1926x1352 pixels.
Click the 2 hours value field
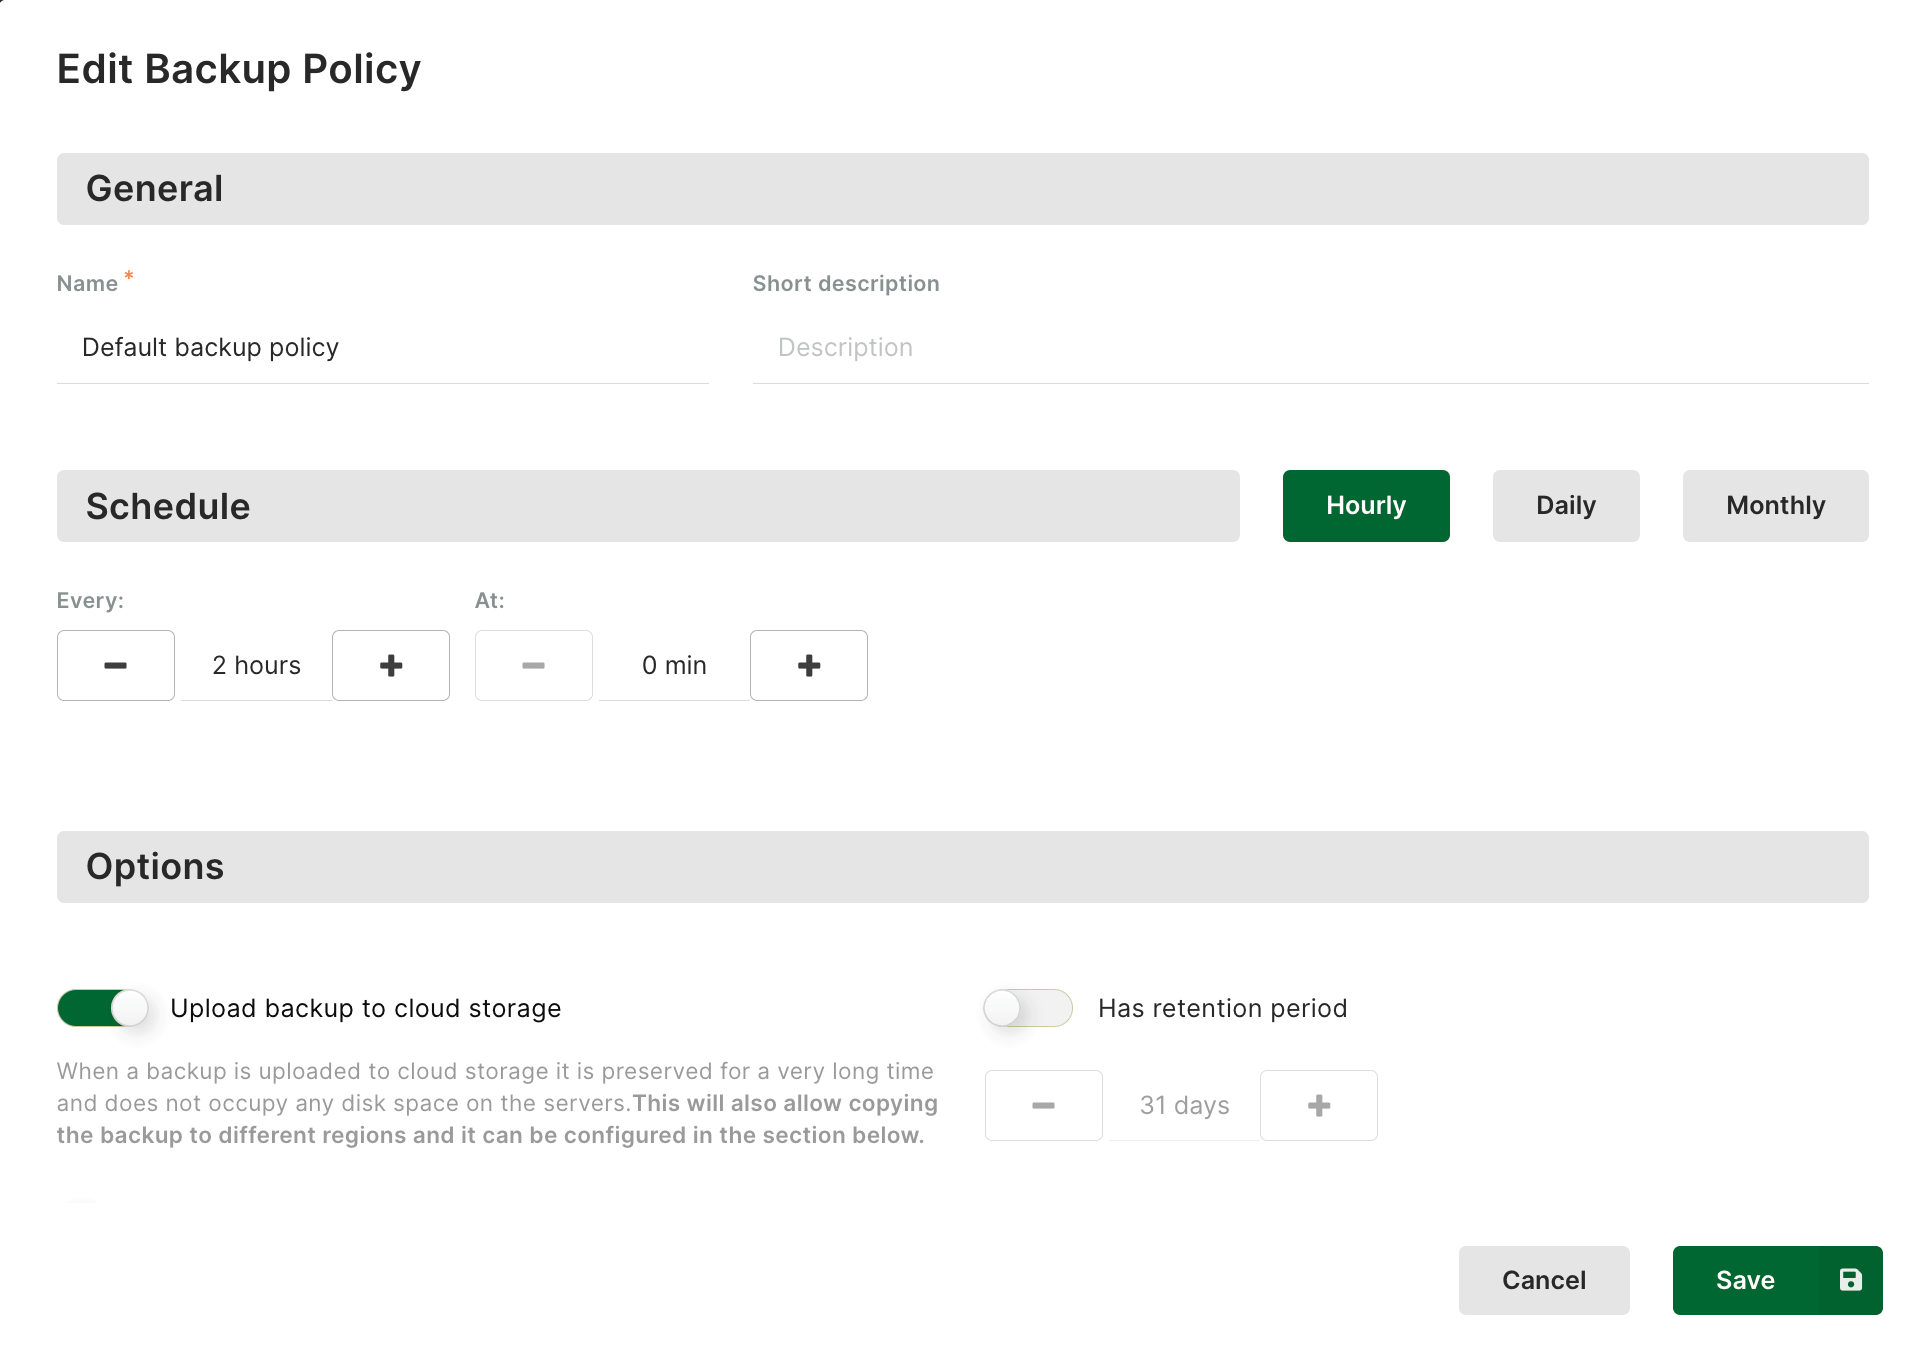(x=256, y=665)
